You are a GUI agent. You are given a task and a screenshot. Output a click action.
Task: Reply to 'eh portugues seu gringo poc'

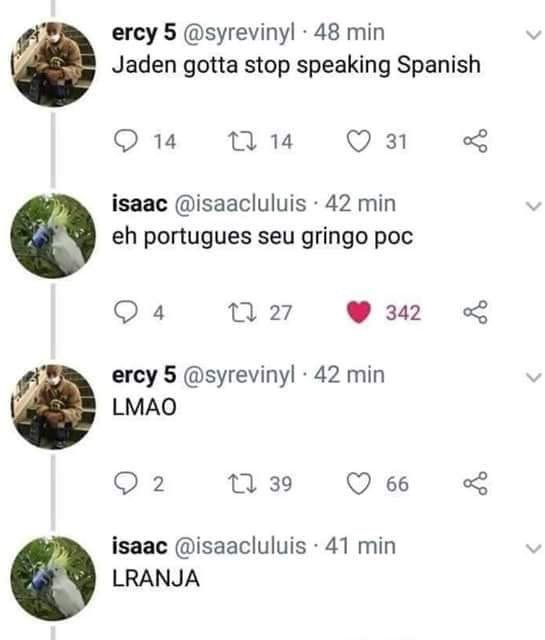125,312
